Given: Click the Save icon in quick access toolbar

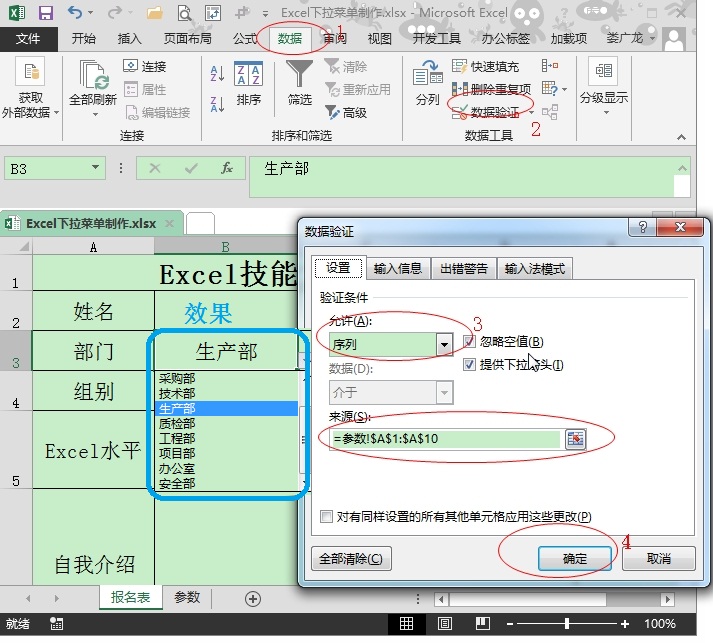Looking at the screenshot, I should (45, 12).
